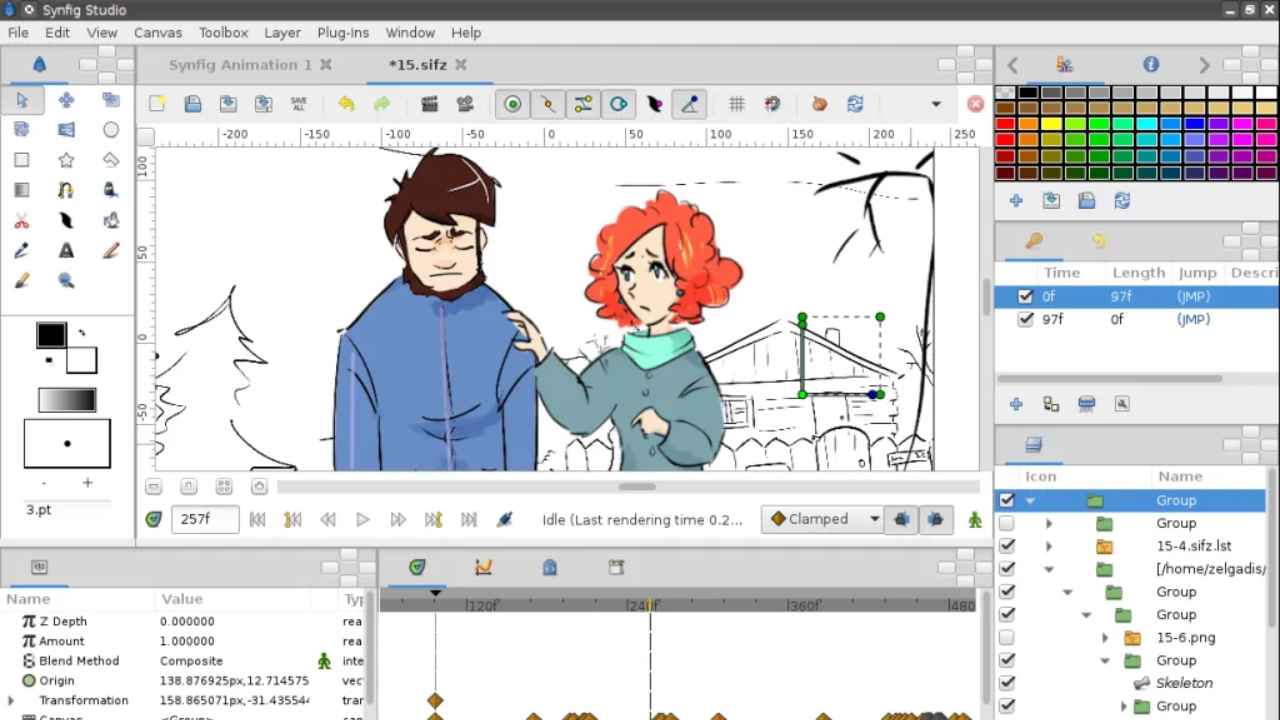Toggle tangent handles display button
Image resolution: width=1280 pixels, height=720 pixels.
point(583,104)
